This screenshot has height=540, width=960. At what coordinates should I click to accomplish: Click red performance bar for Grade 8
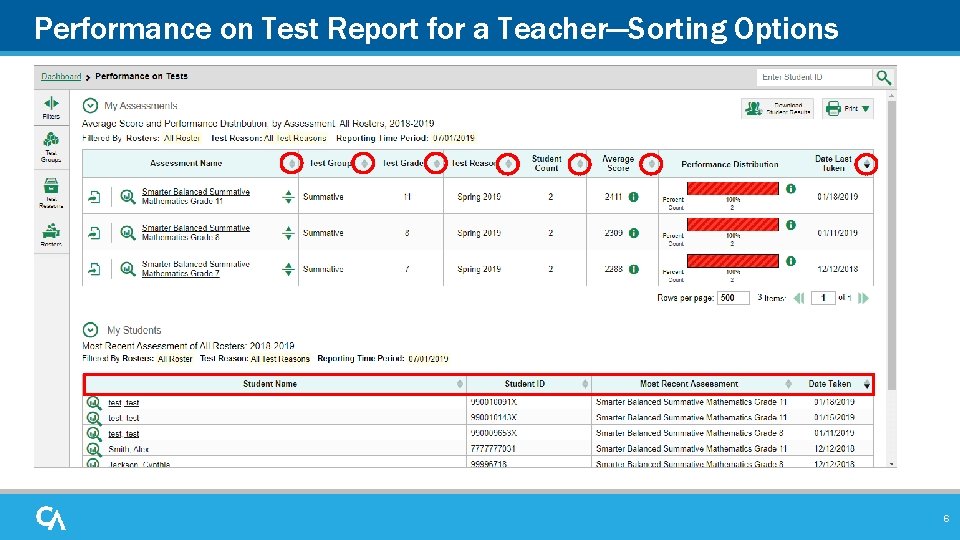coord(733,225)
